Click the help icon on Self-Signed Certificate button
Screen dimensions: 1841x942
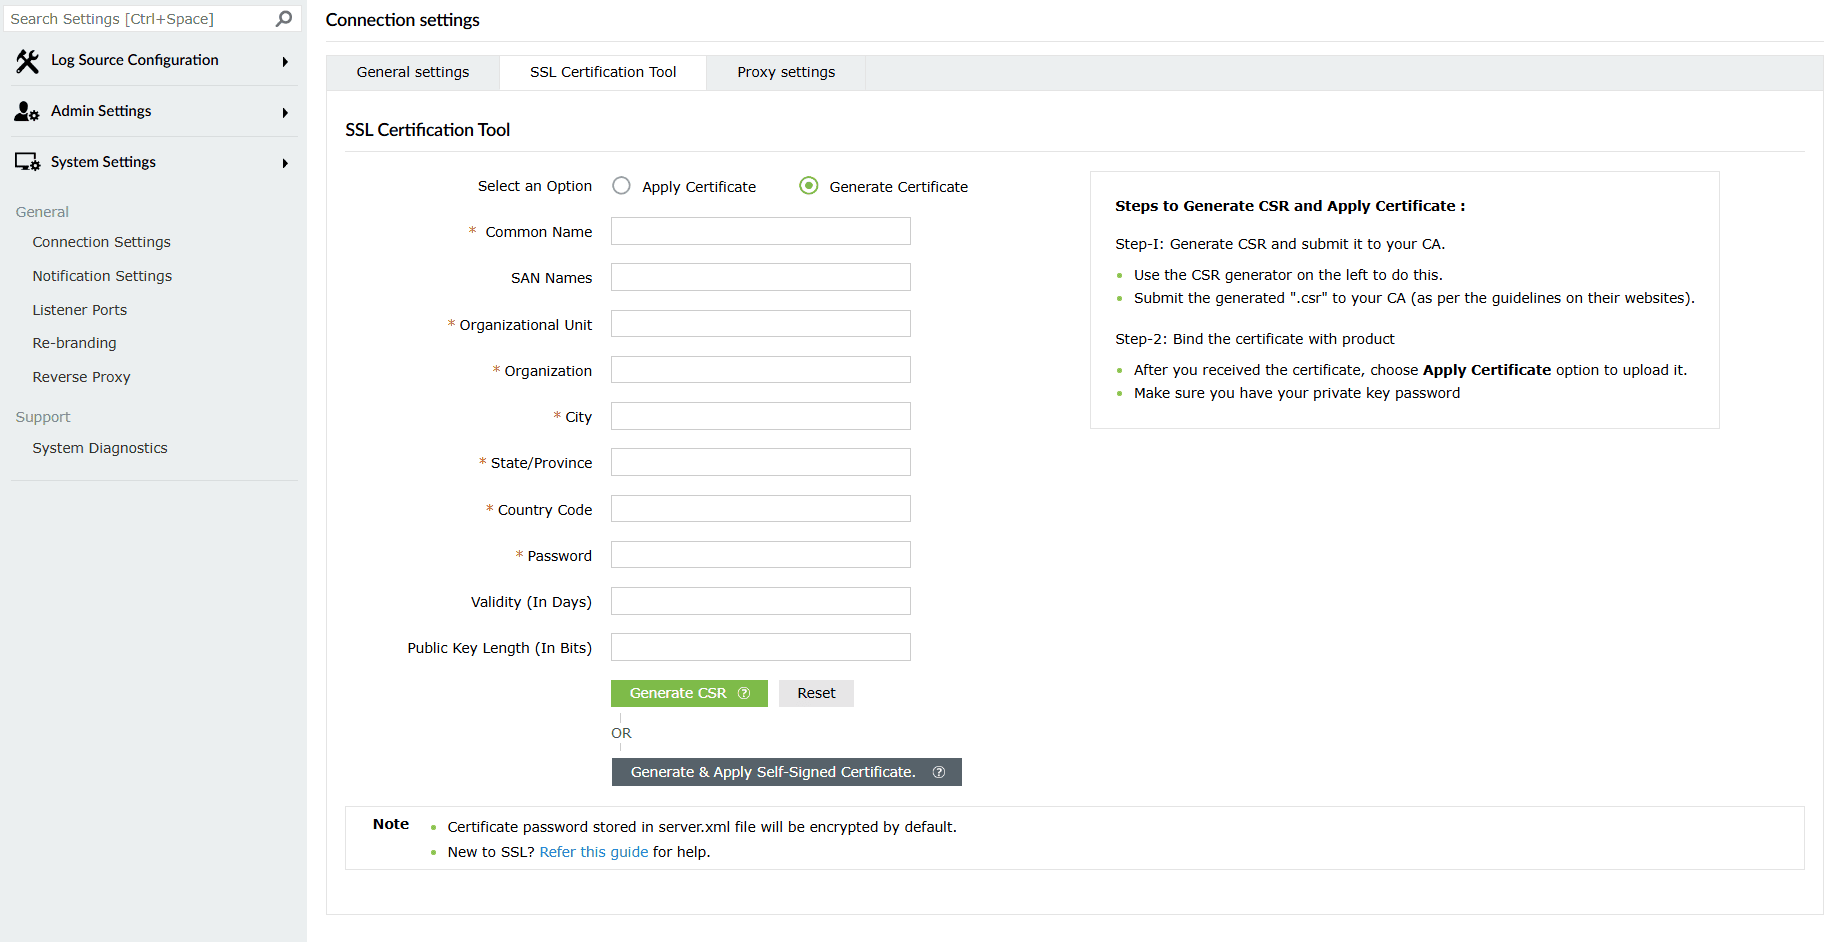939,772
